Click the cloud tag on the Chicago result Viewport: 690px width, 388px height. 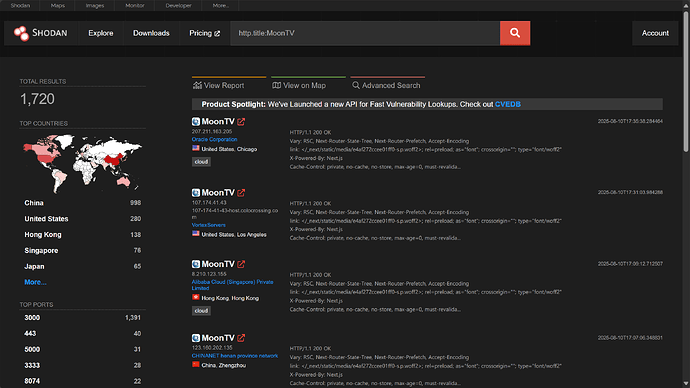201,162
